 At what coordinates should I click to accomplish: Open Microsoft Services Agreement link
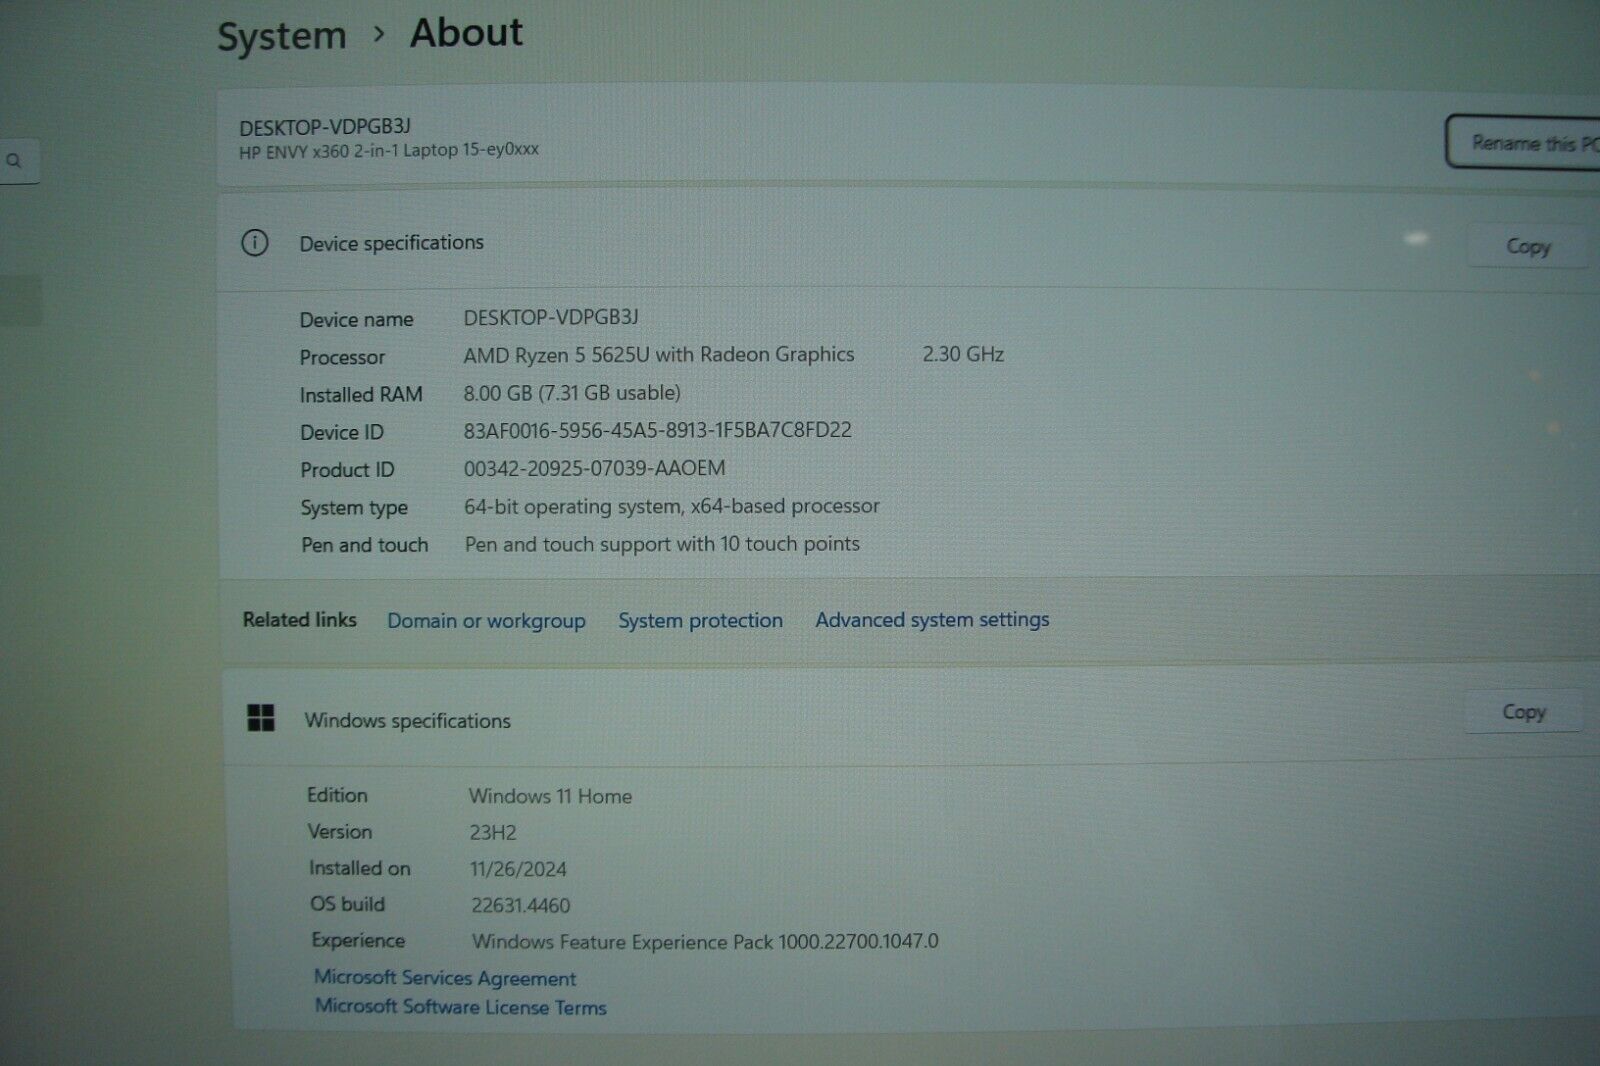445,977
